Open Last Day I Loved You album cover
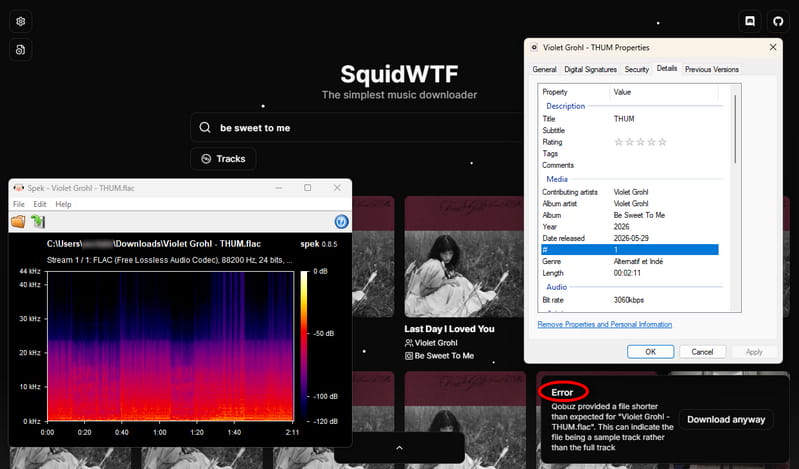This screenshot has height=469, width=799. (465, 257)
